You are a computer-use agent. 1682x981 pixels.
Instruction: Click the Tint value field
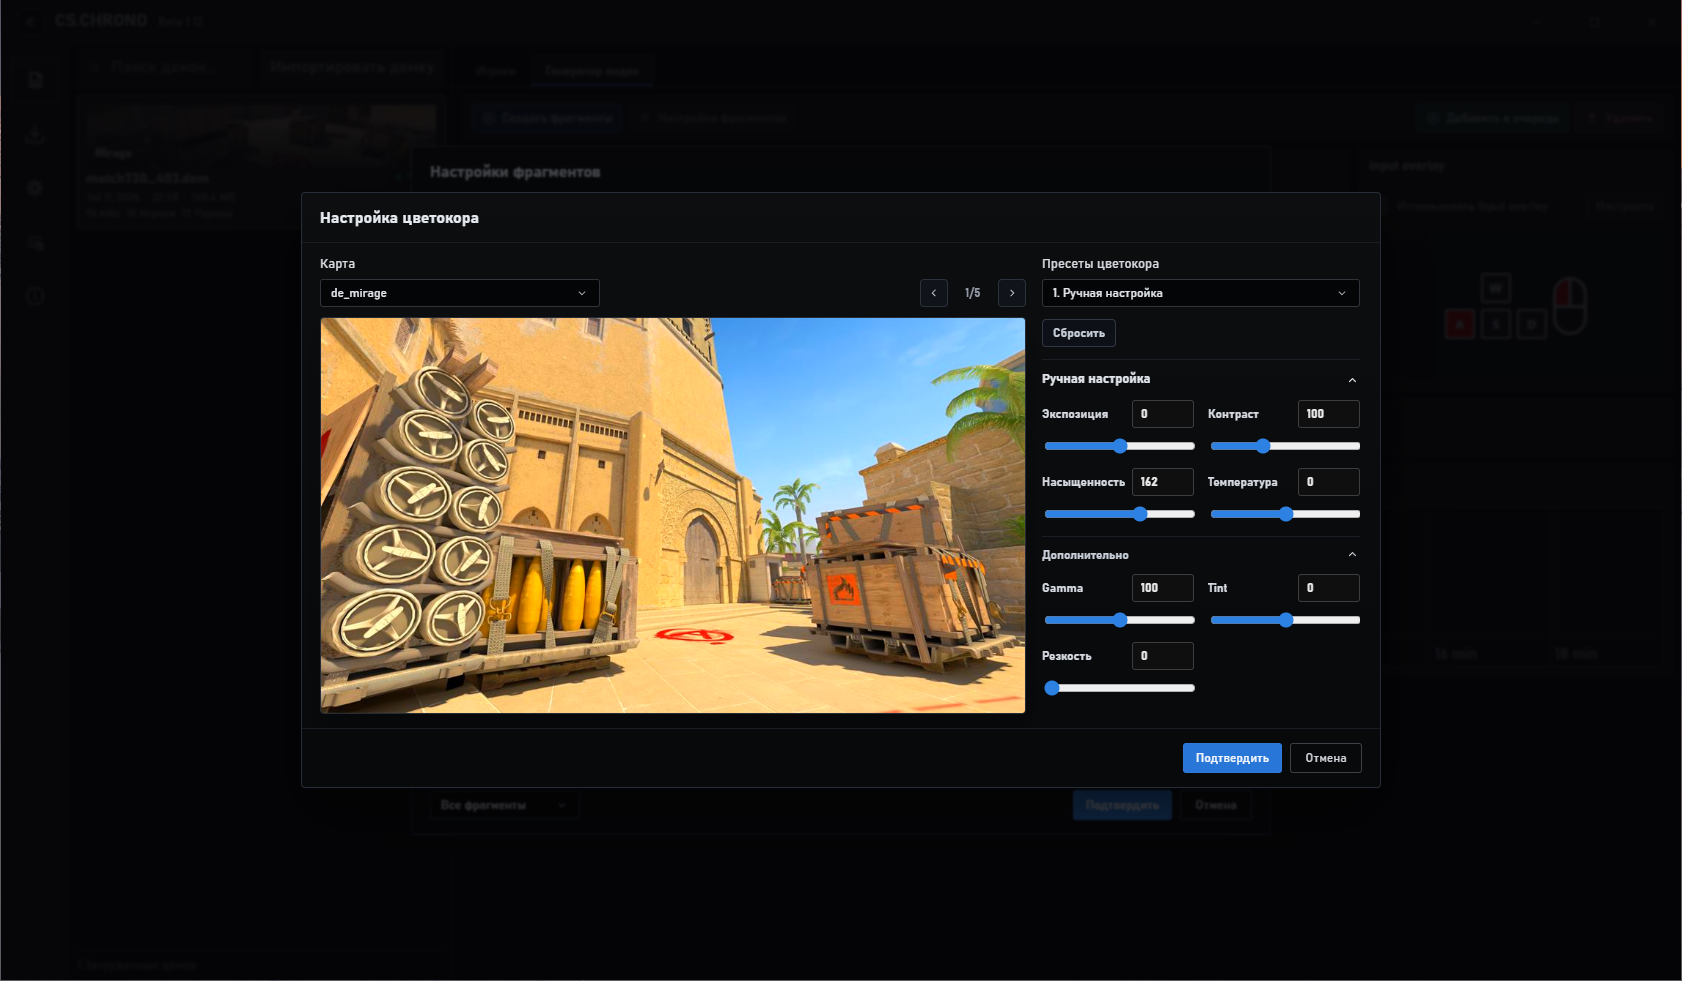(1329, 588)
